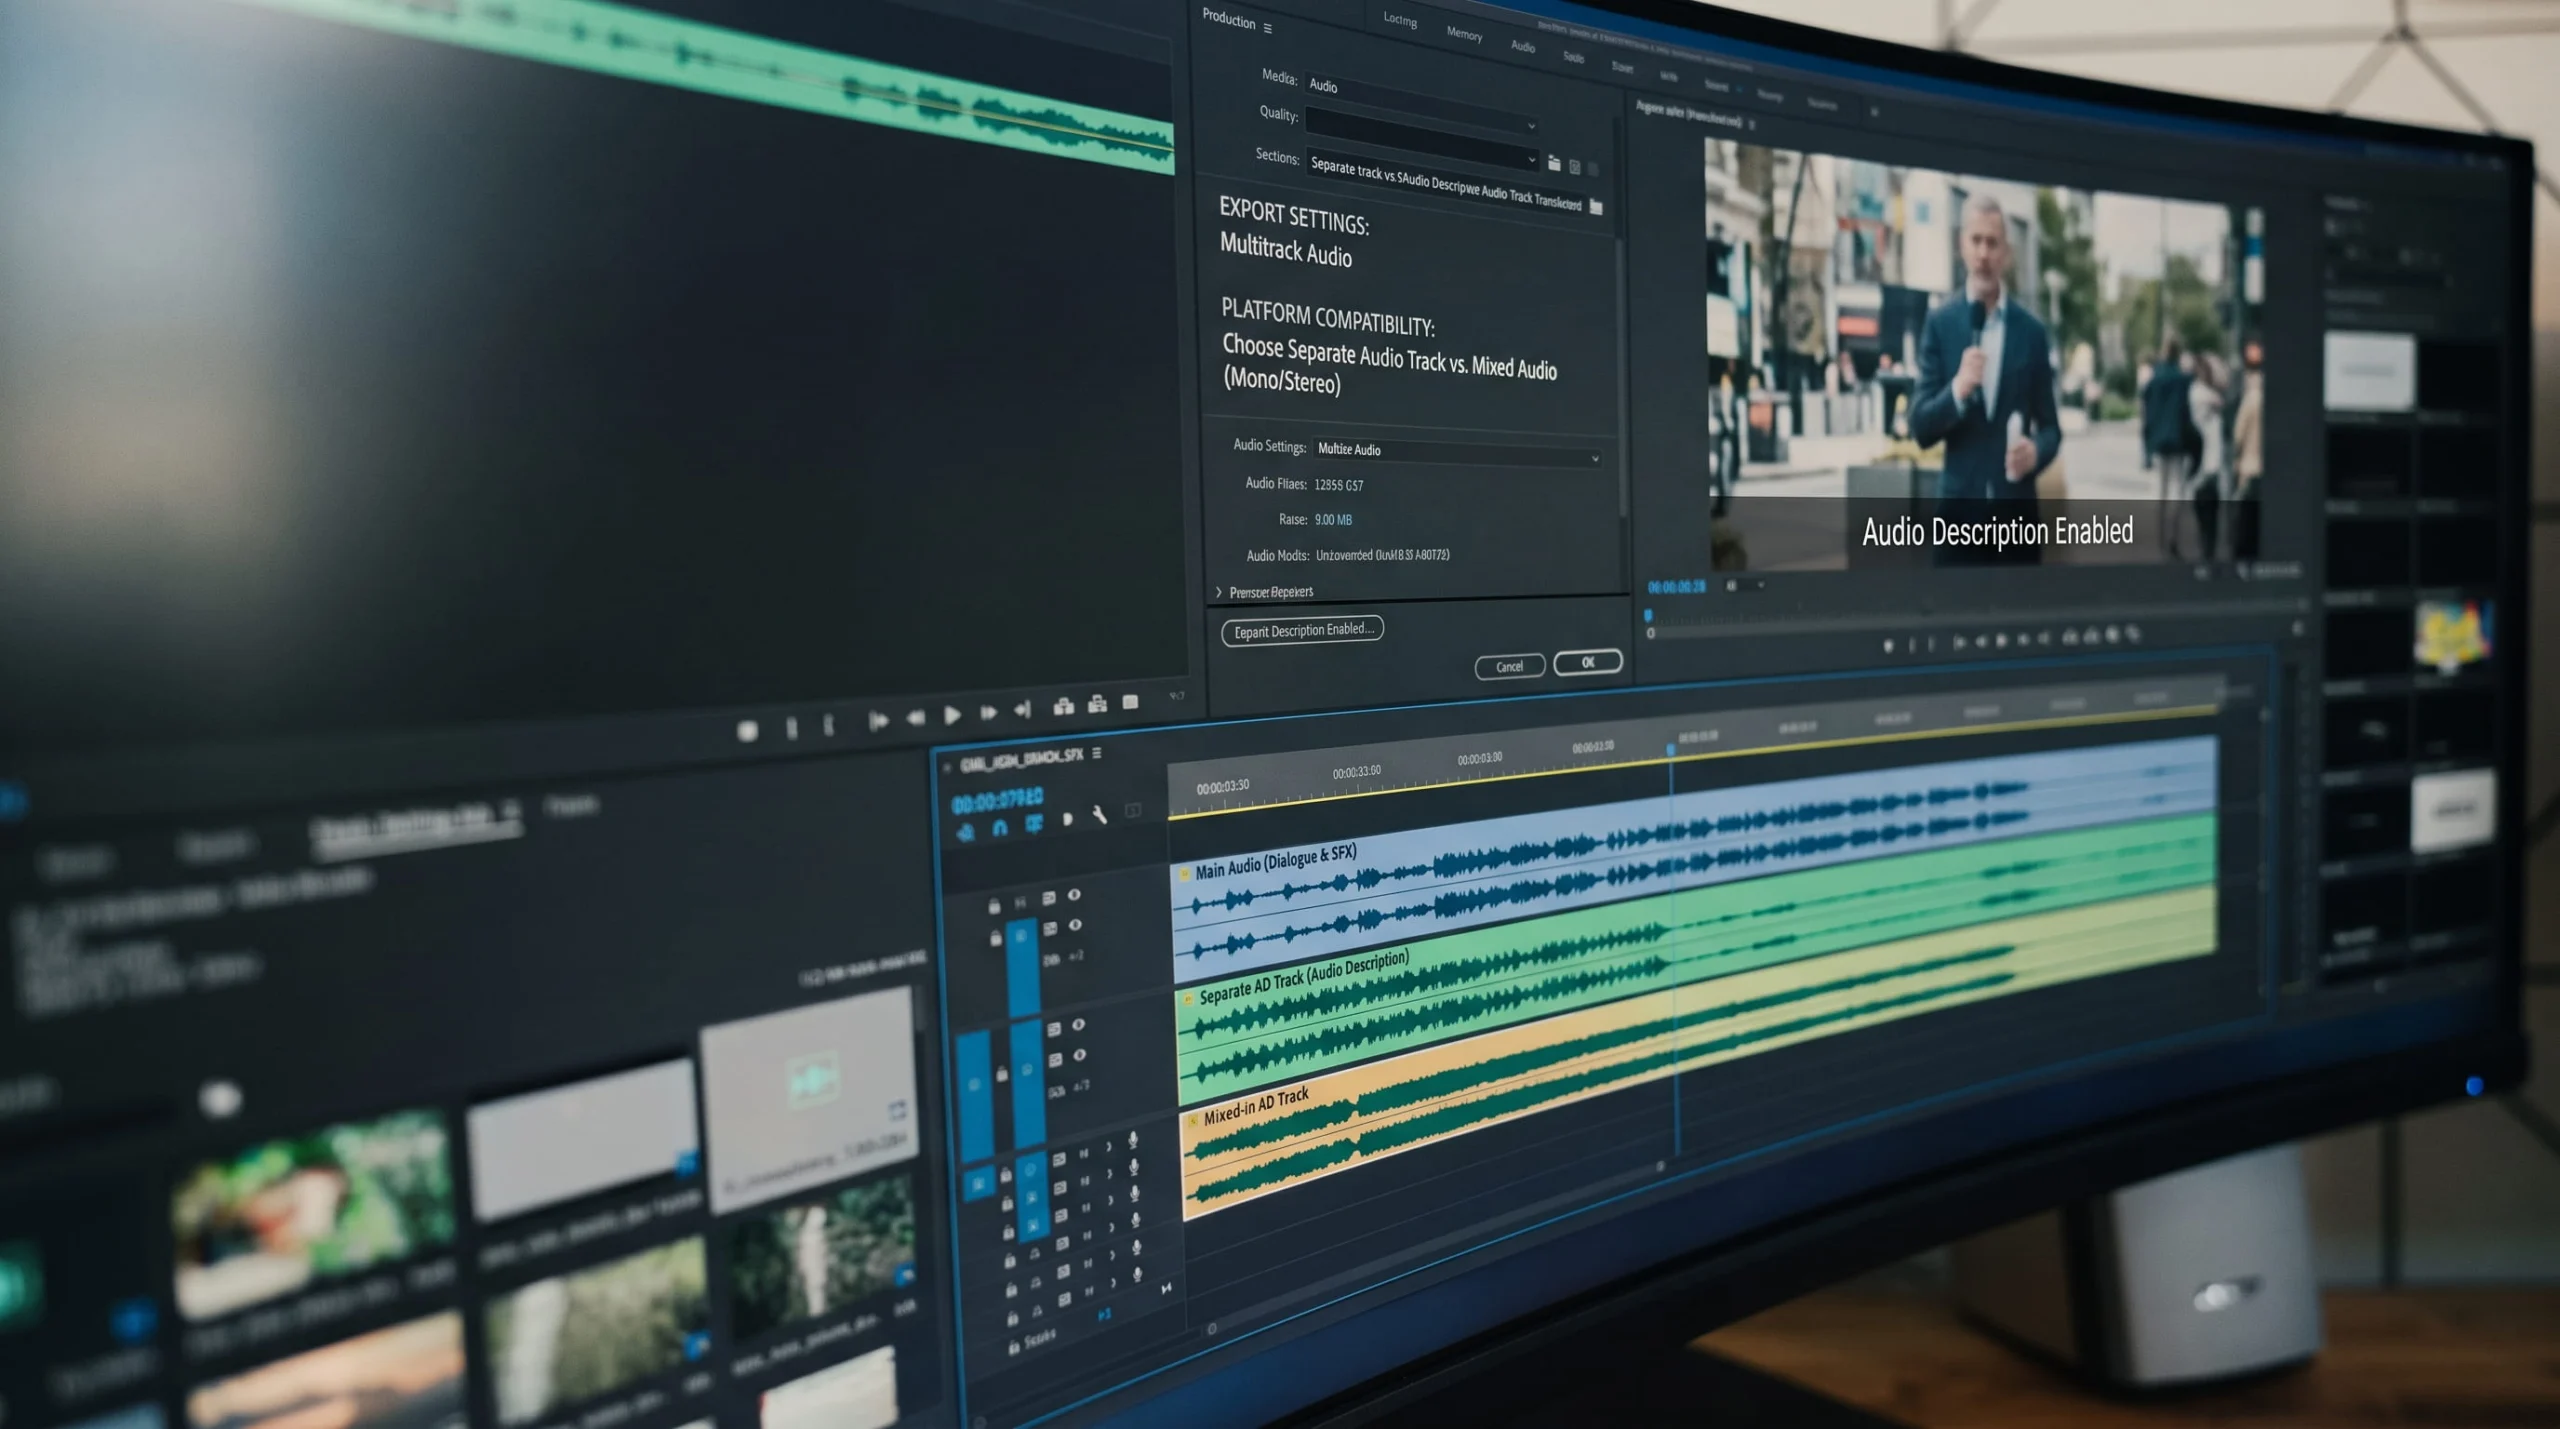Toggle Linked Selection icon in timeline toolbar

click(1034, 823)
